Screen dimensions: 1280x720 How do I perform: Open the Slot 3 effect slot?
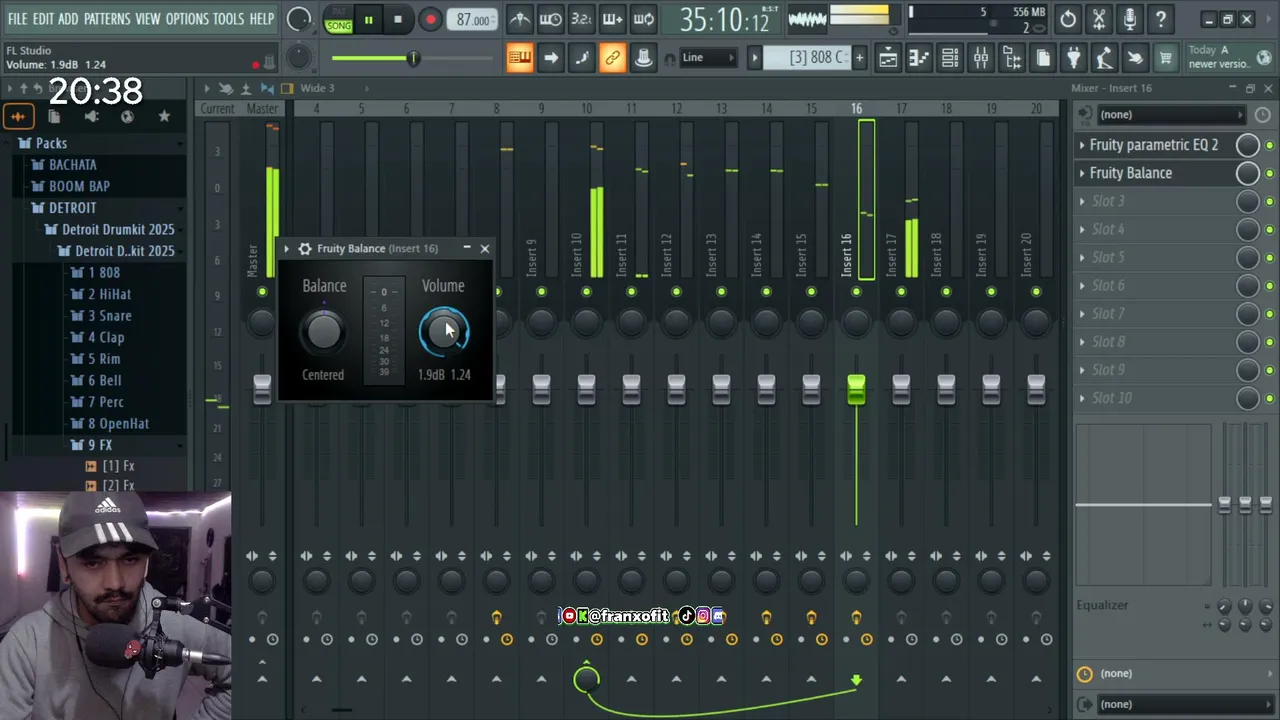click(x=1154, y=201)
